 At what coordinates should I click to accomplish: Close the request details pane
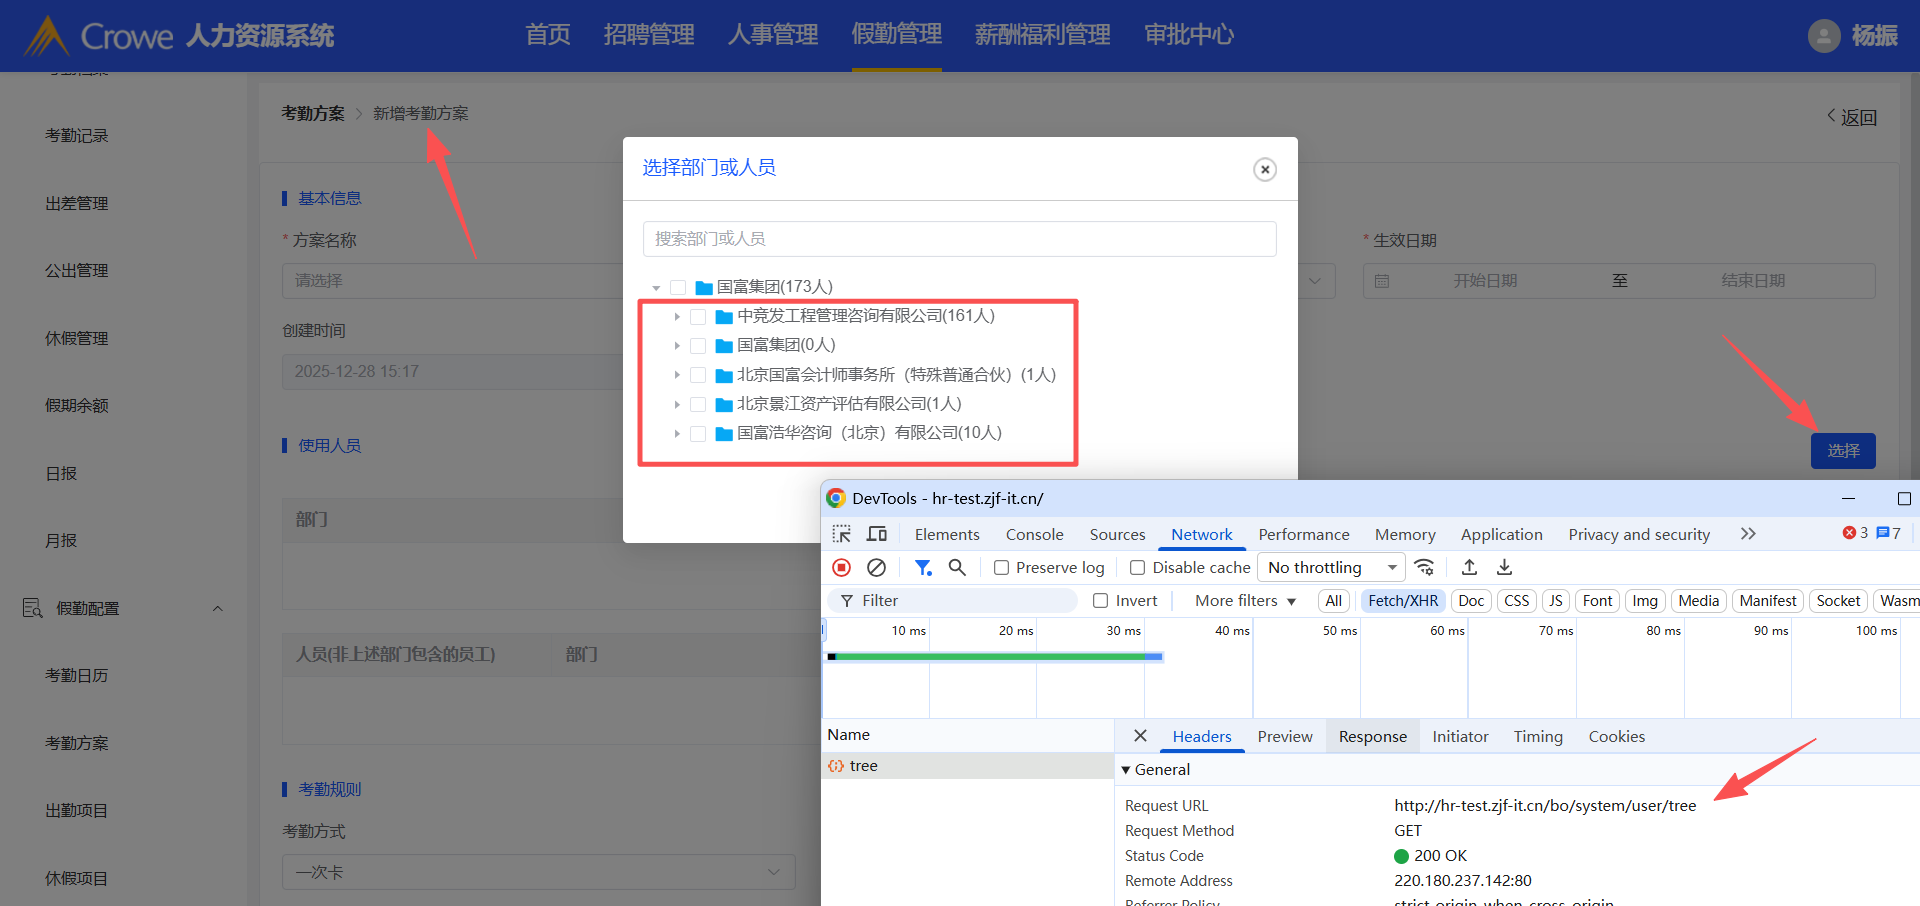(1140, 736)
